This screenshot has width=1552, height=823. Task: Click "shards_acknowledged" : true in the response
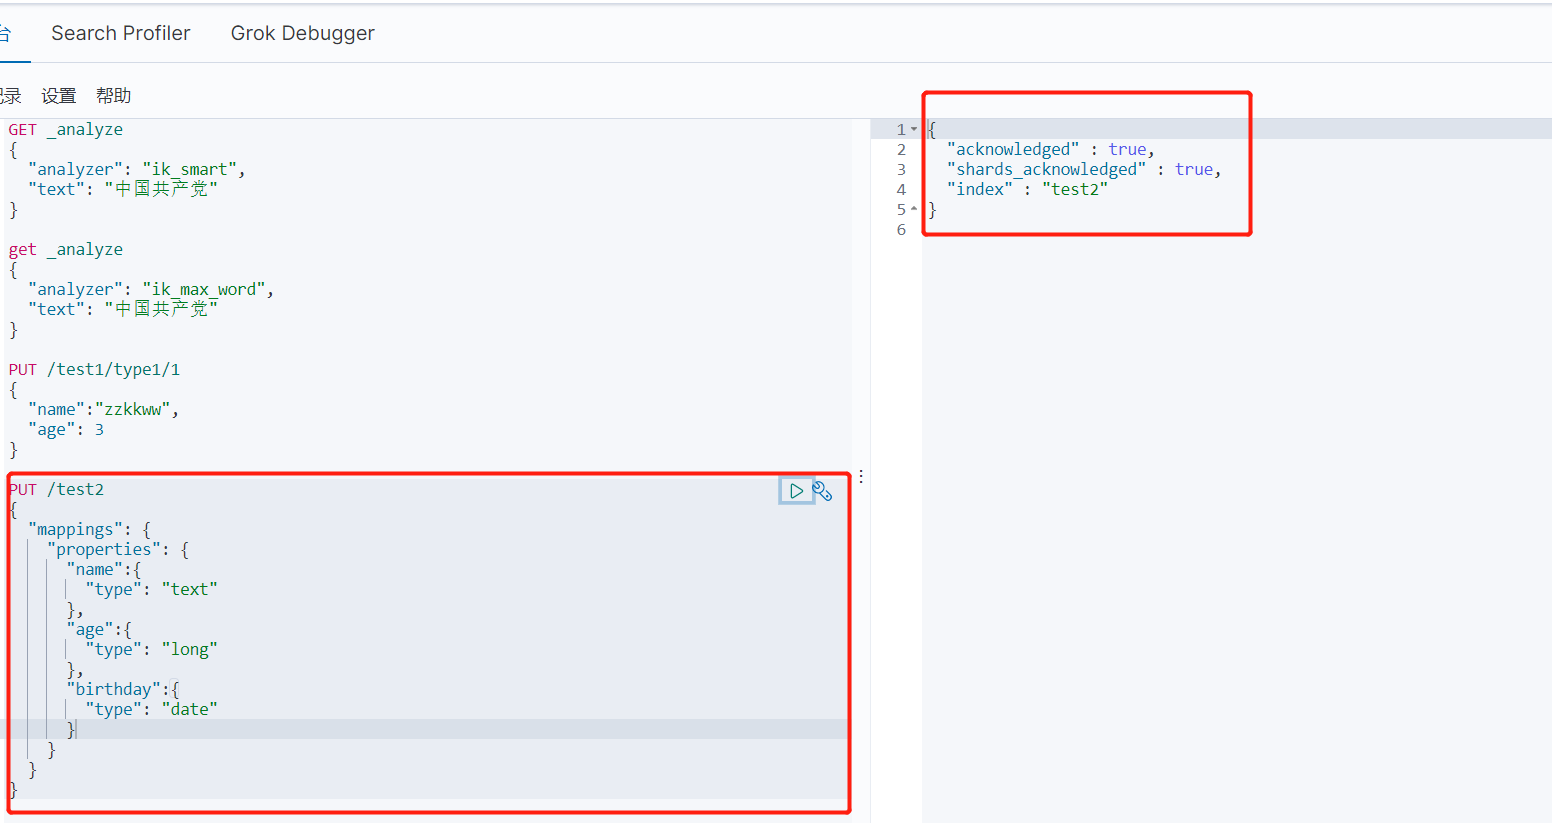(1084, 169)
